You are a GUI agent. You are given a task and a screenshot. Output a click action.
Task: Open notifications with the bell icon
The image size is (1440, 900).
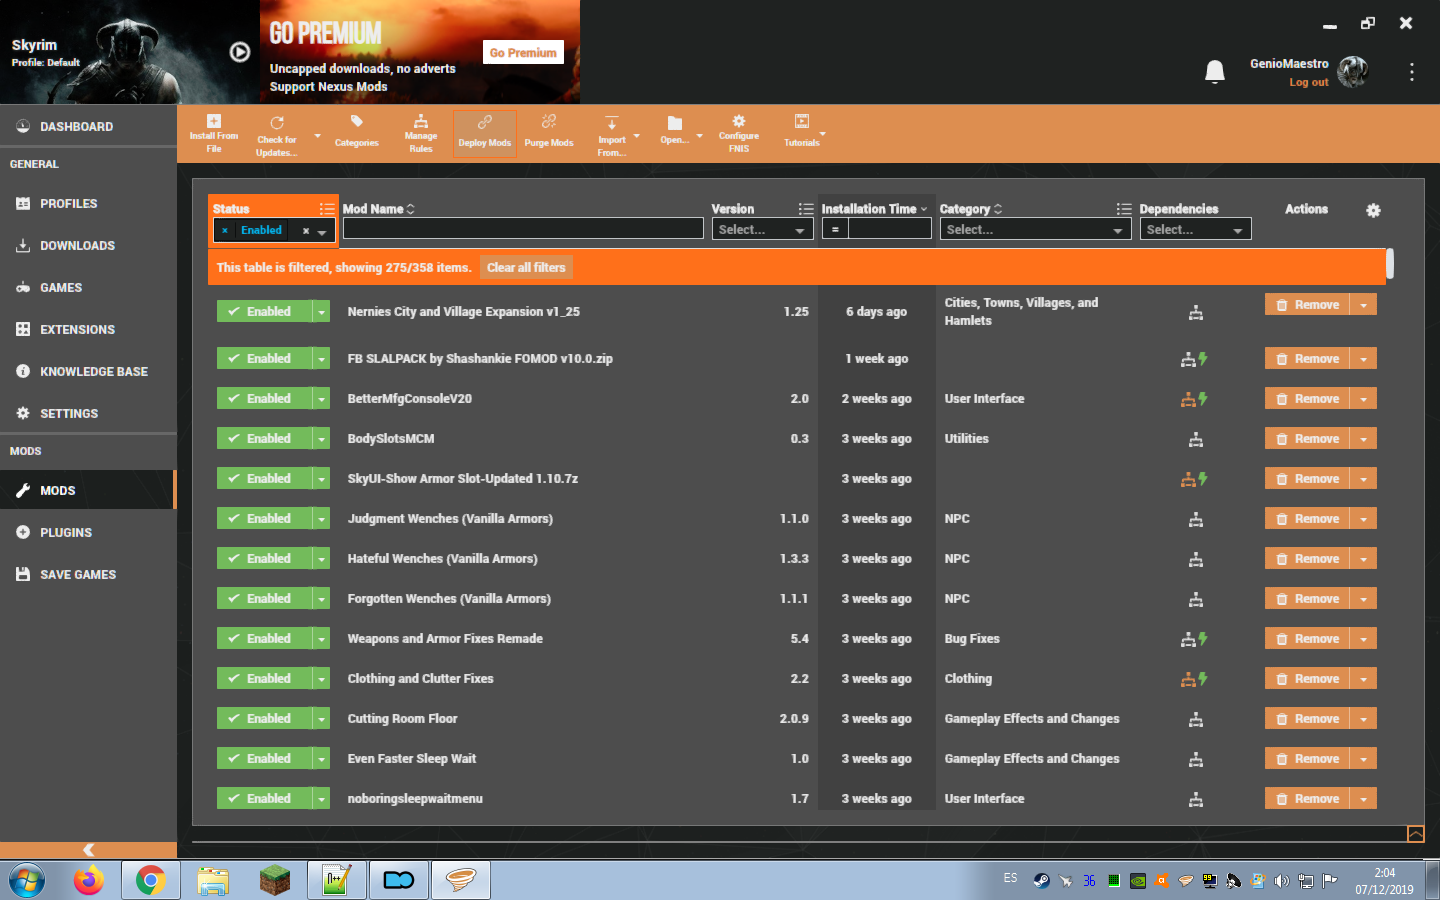coord(1215,71)
